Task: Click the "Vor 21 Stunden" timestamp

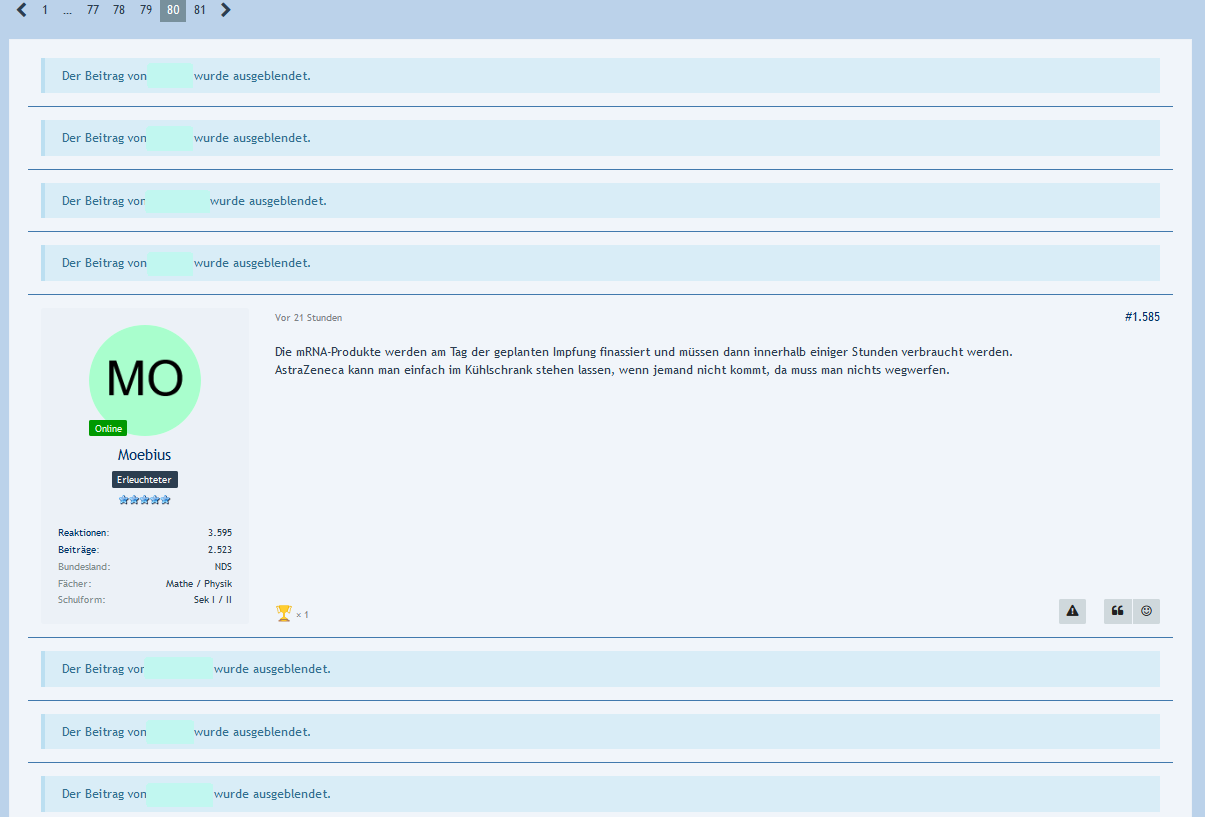Action: [x=308, y=318]
